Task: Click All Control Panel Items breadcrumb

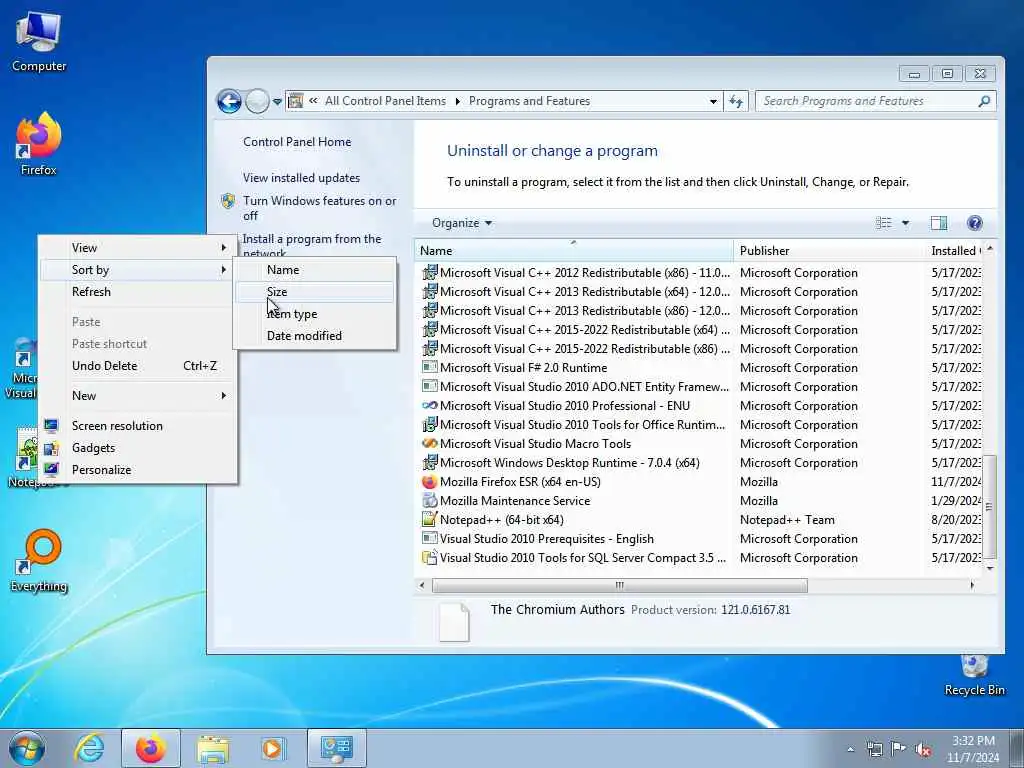Action: point(385,101)
